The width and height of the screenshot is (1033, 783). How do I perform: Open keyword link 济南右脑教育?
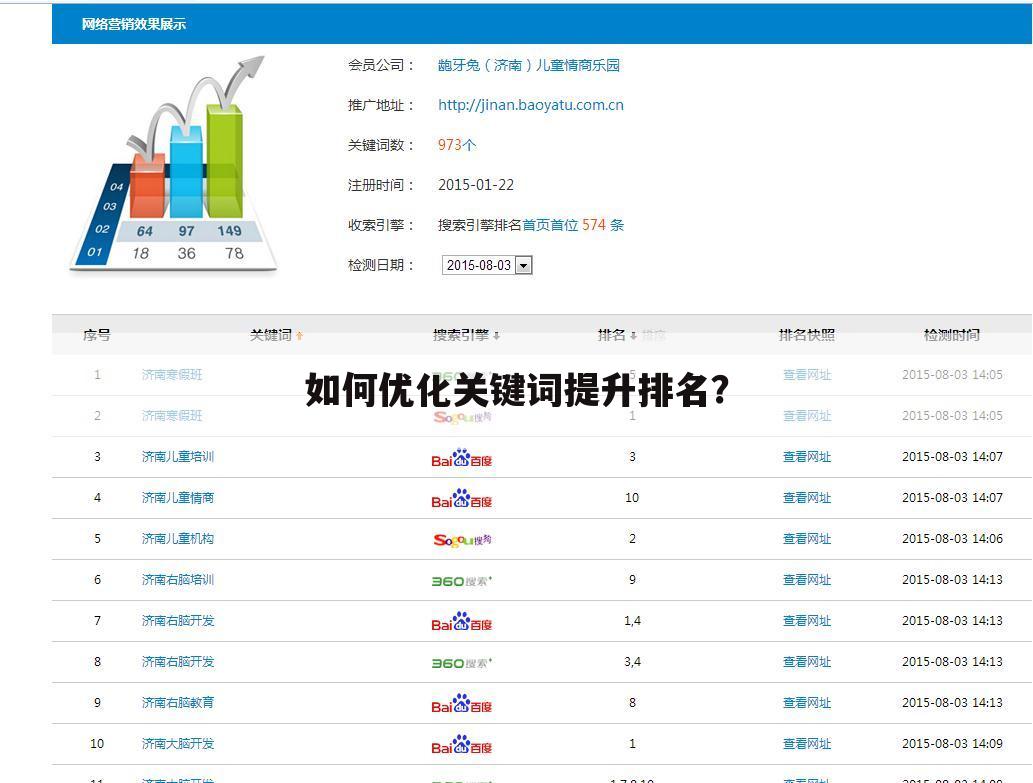(178, 703)
